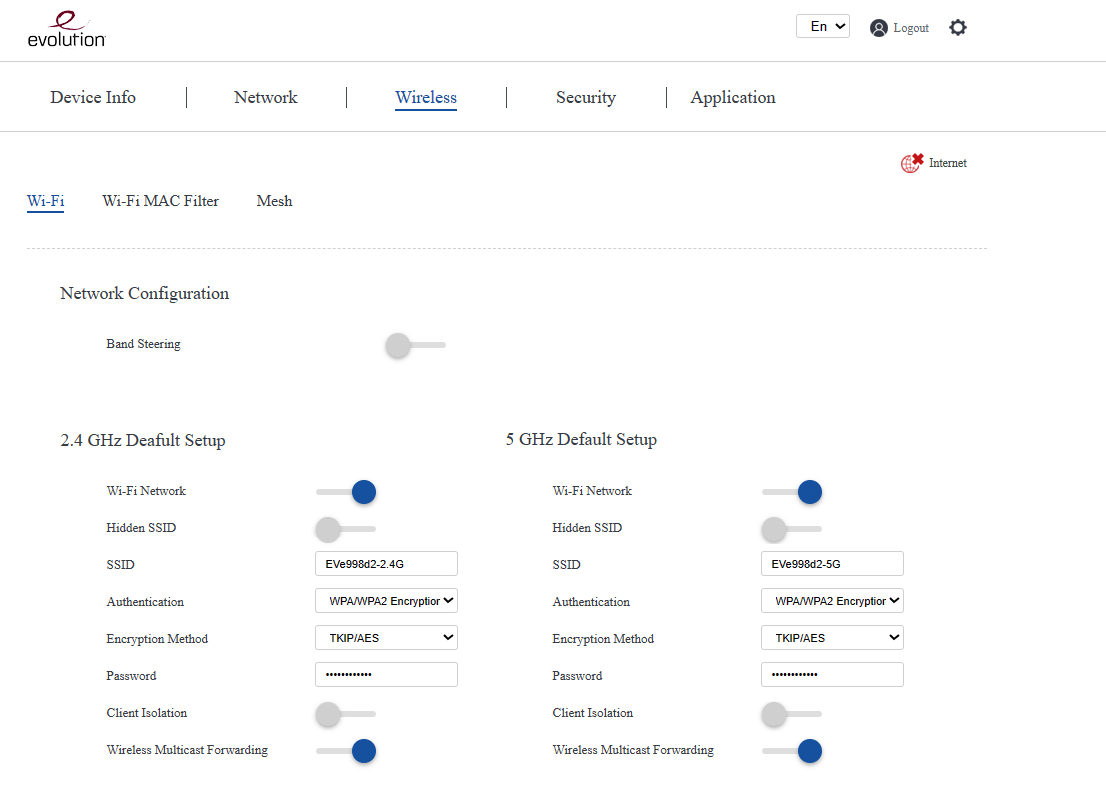1106x796 pixels.
Task: Click the 2.4 GHz SSID input field
Action: [x=386, y=564]
